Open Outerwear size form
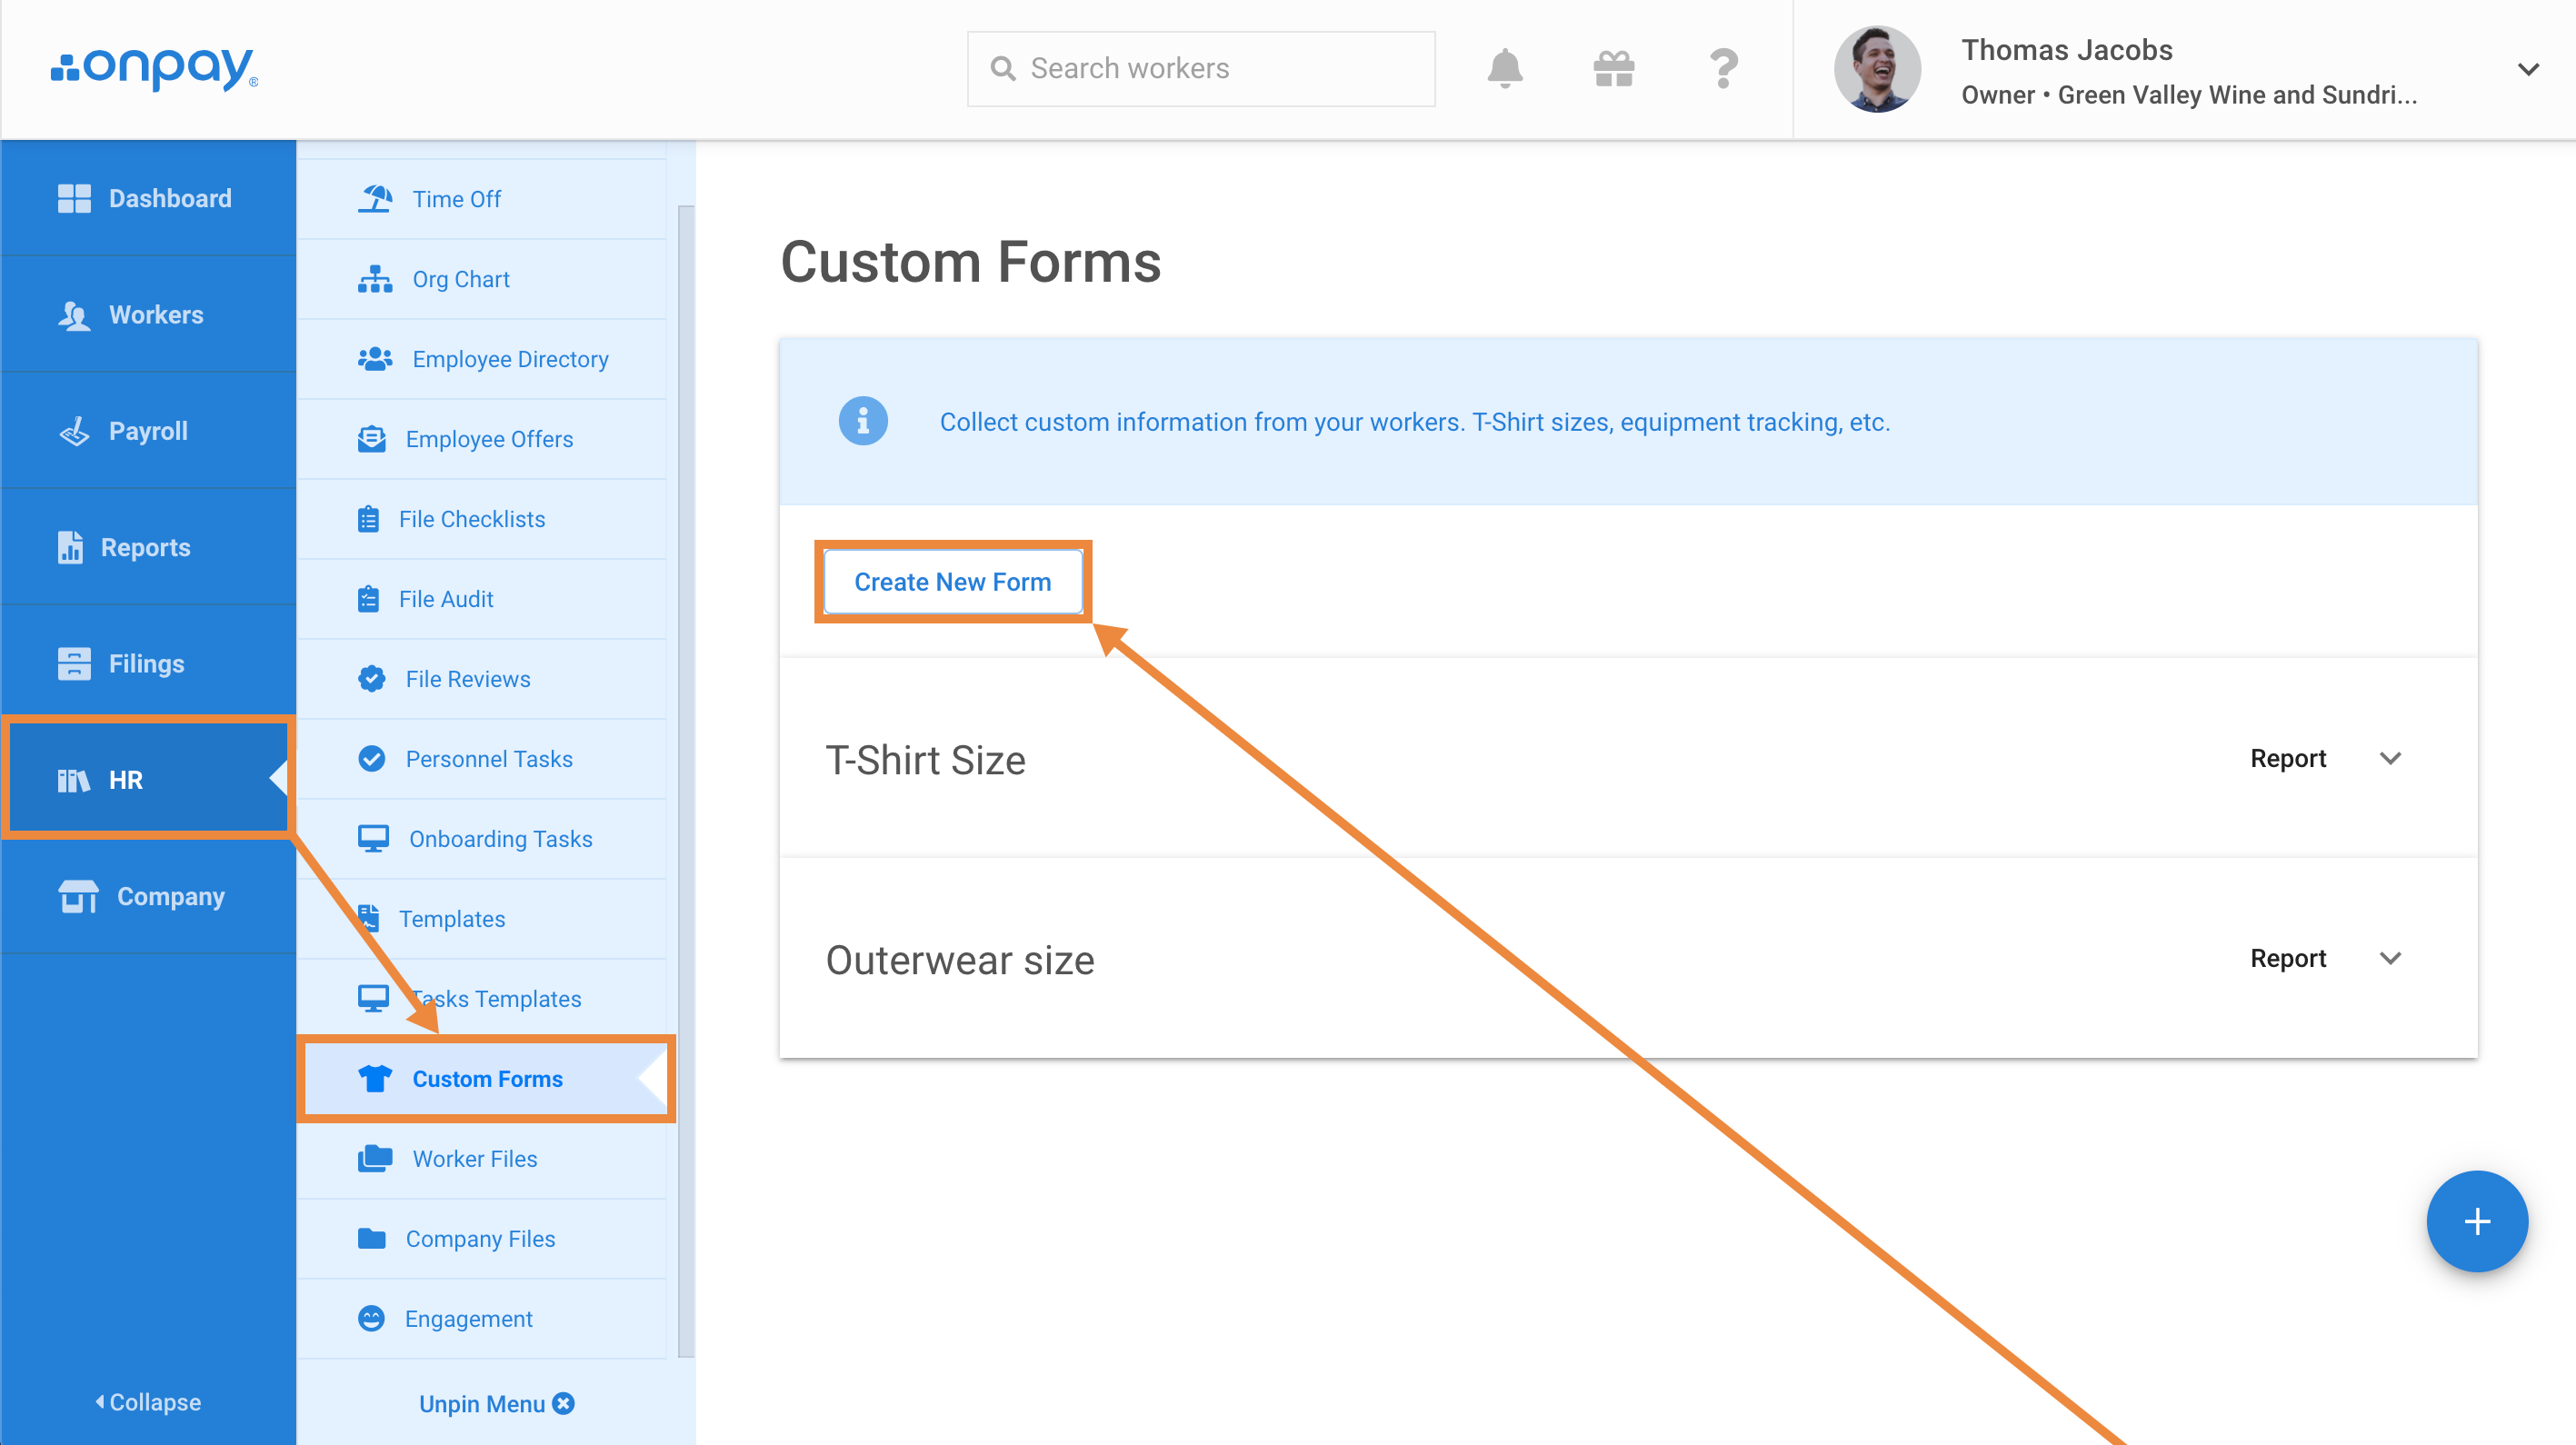2576x1445 pixels. 960,959
